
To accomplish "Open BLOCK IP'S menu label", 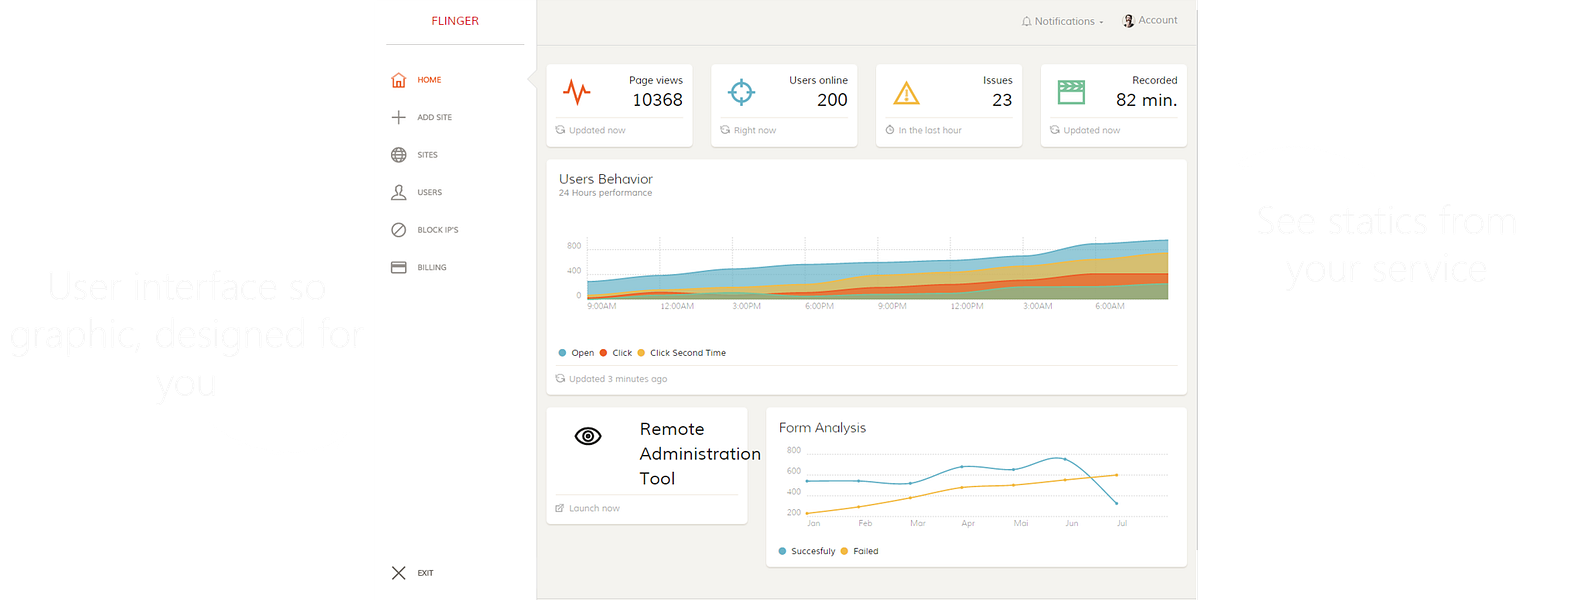I will point(437,230).
